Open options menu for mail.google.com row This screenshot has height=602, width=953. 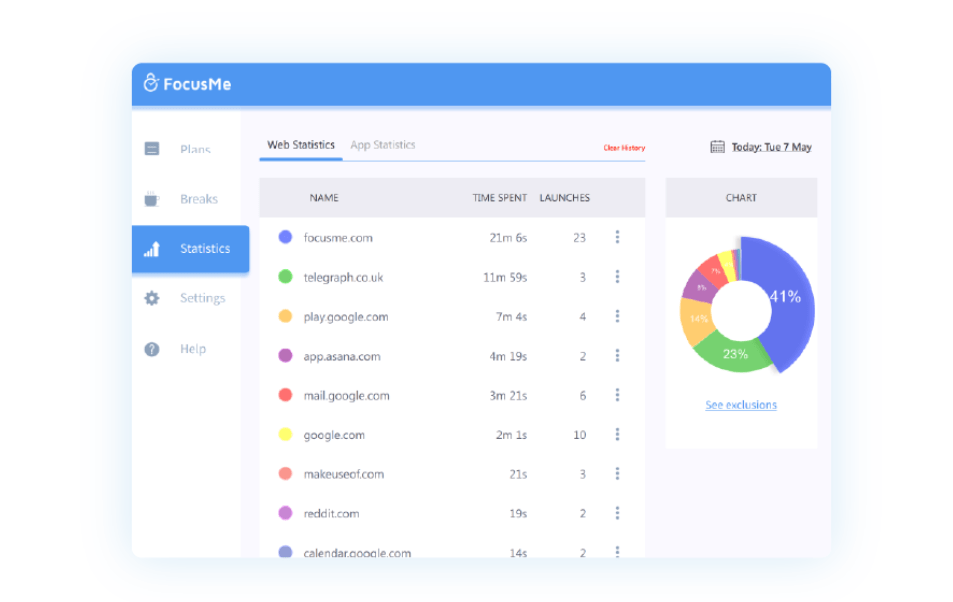[x=617, y=395]
